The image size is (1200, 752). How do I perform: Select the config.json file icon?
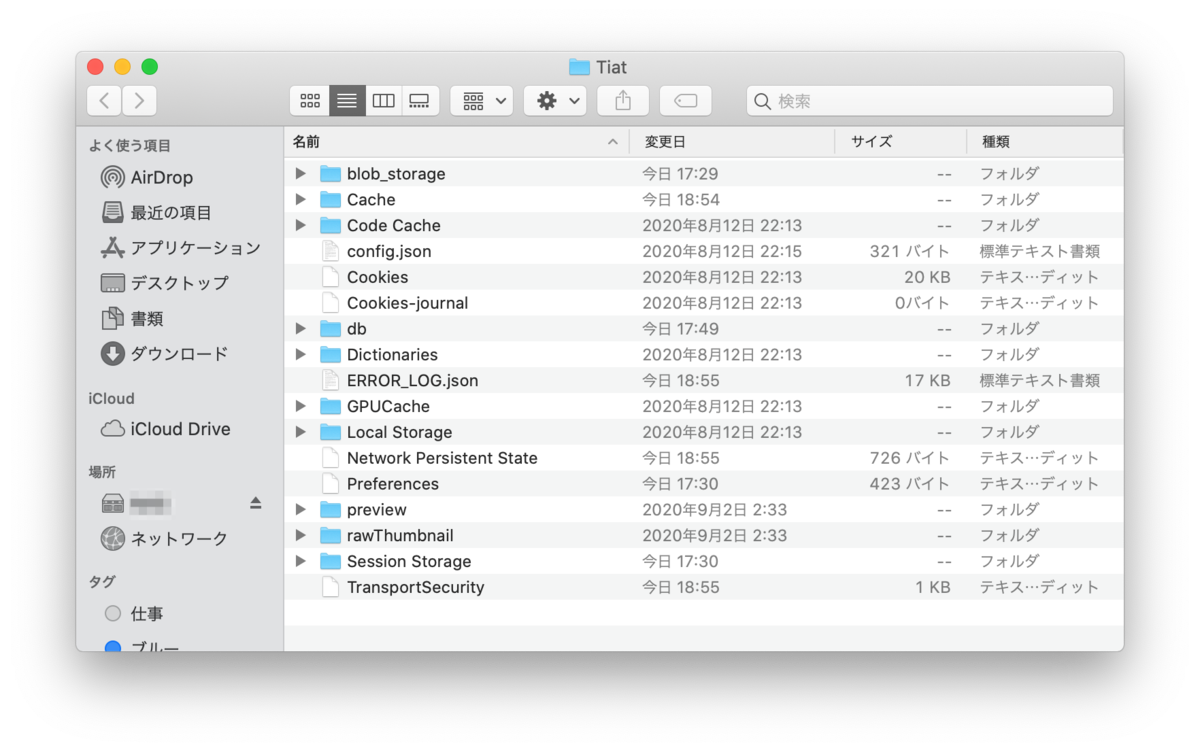(x=330, y=252)
